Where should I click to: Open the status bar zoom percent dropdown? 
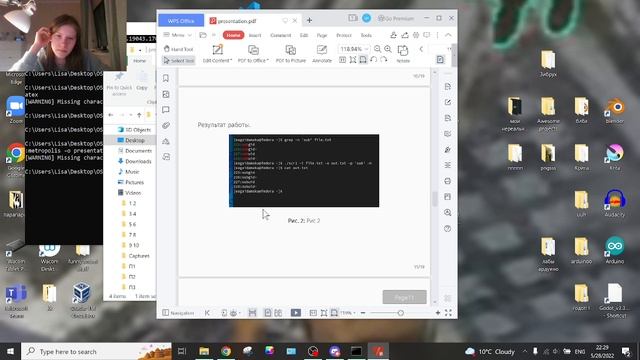(347, 313)
